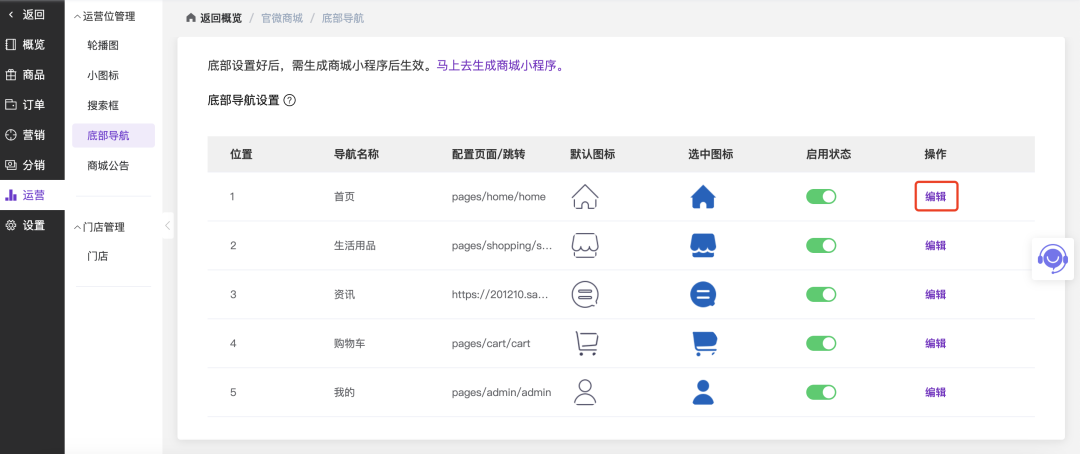
Task: Toggle the 我的 enabled status switch
Action: tap(821, 392)
